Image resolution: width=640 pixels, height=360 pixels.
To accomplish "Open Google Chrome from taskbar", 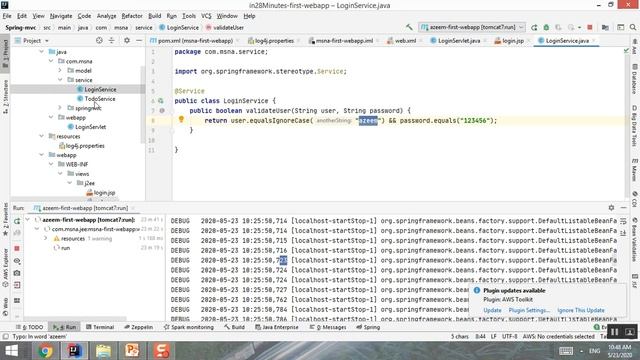I will (x=45, y=351).
